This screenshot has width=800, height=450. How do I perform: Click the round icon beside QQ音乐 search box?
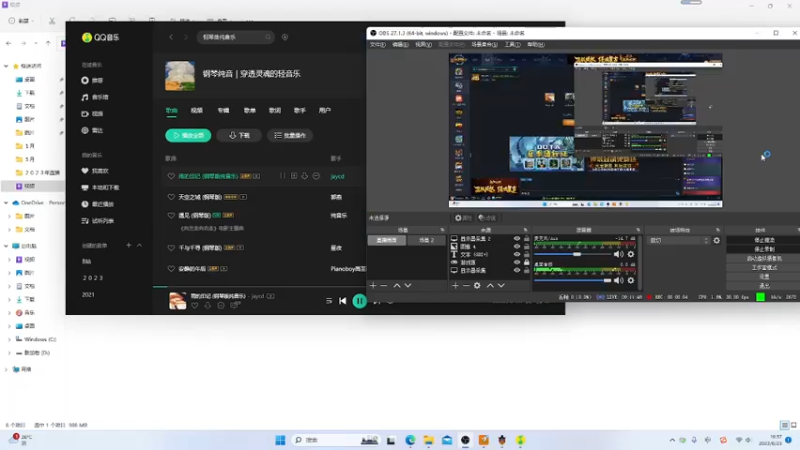pyautogui.click(x=285, y=37)
